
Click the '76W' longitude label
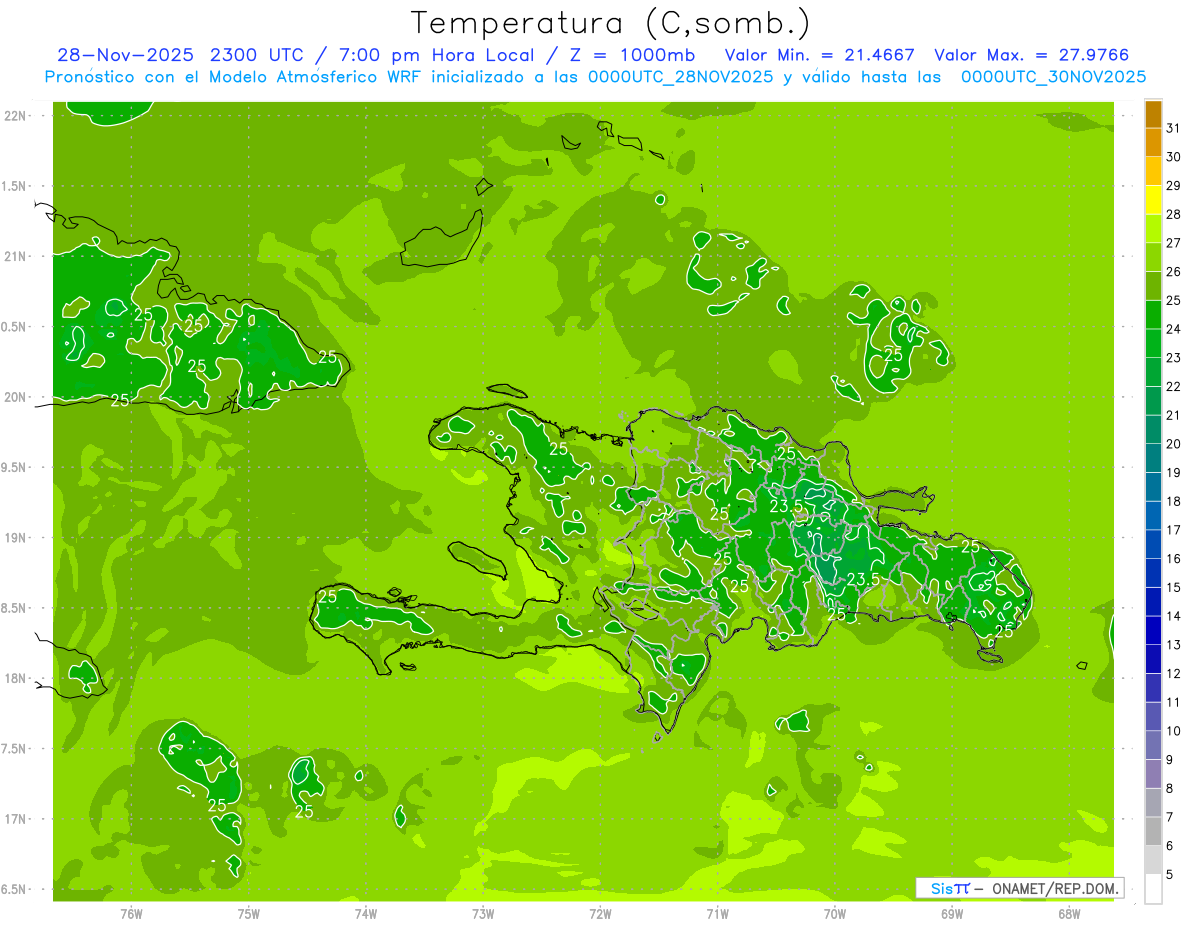[131, 914]
